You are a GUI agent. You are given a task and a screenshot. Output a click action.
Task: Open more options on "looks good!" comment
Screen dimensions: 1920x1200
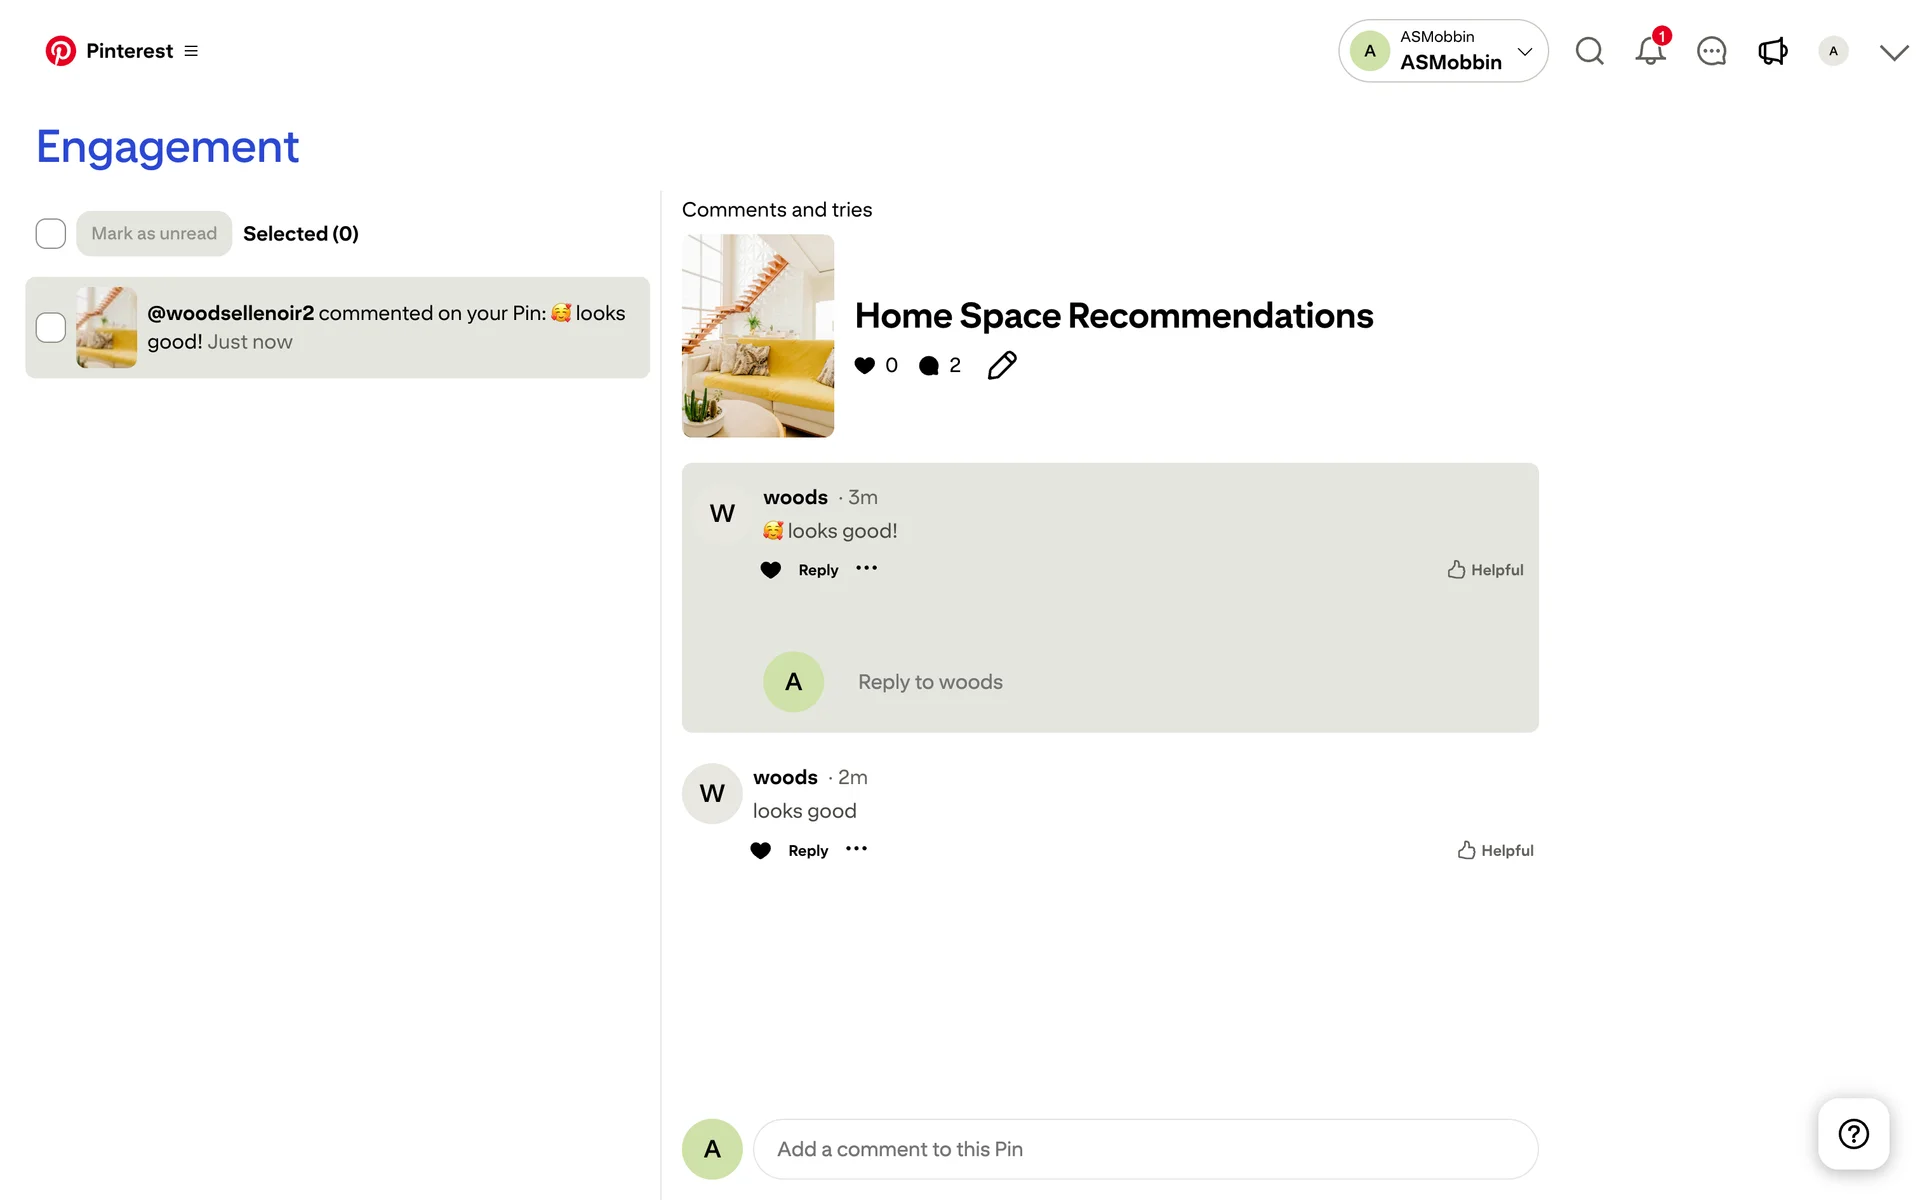[867, 569]
